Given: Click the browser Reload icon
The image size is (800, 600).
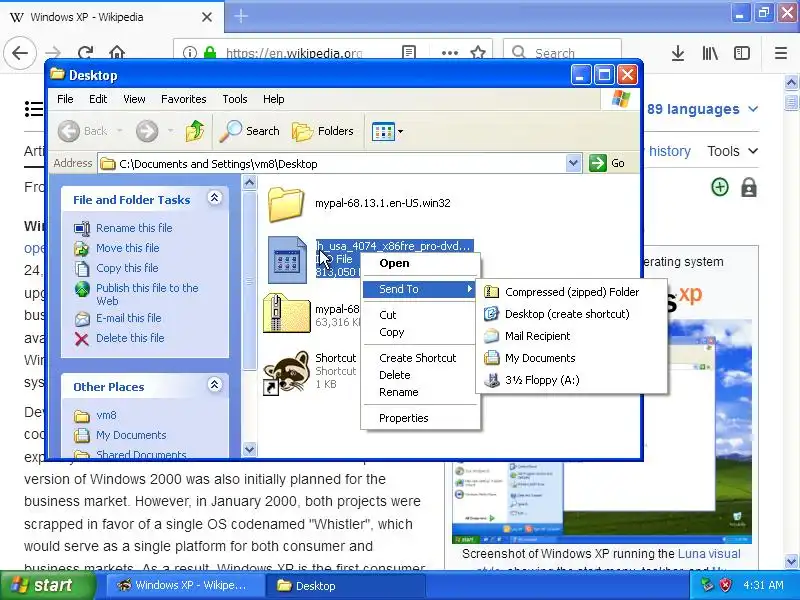Looking at the screenshot, I should (85, 53).
